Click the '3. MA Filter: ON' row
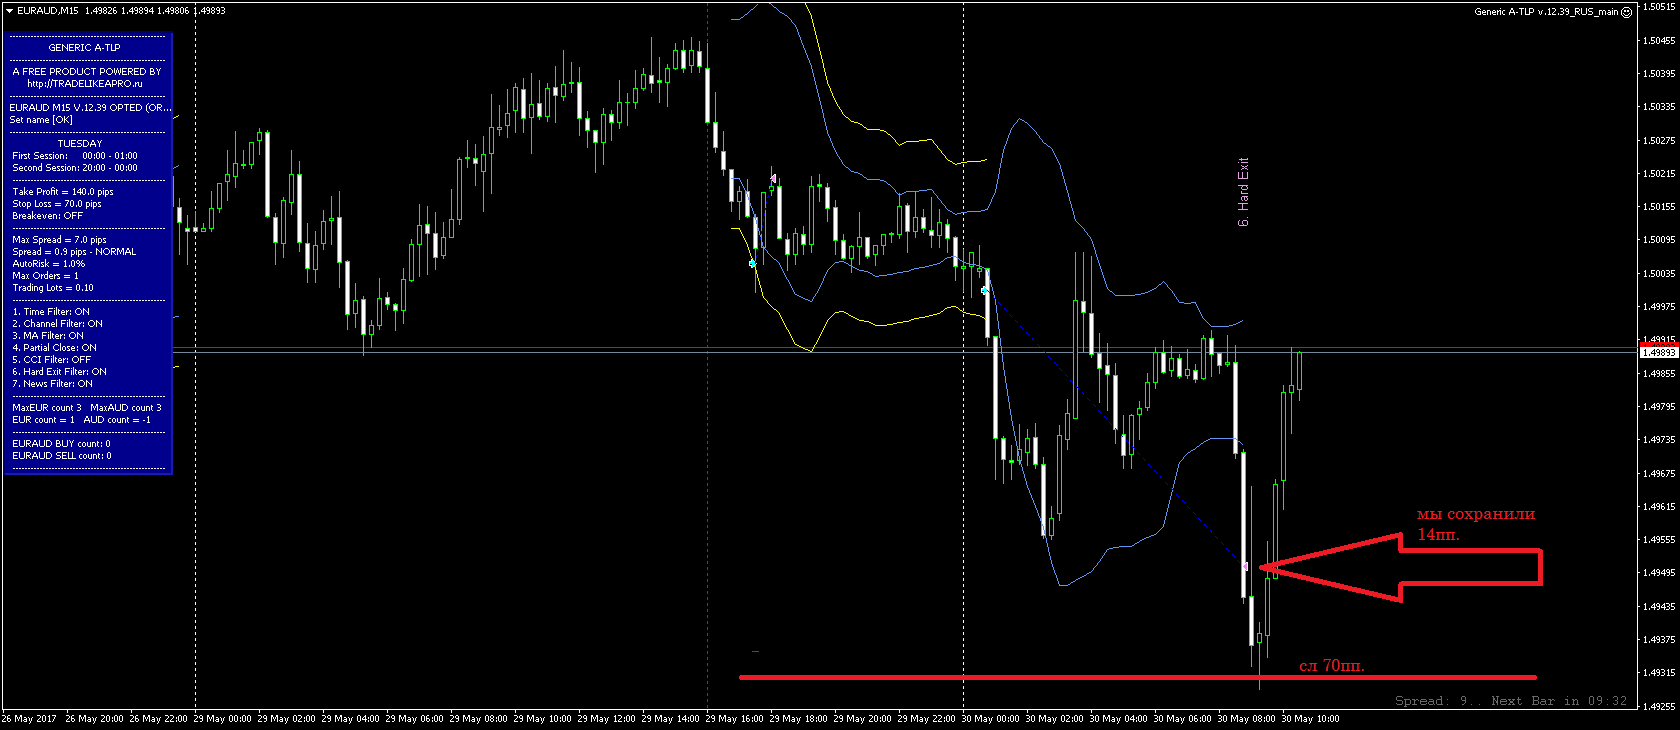The width and height of the screenshot is (1680, 730). click(48, 336)
